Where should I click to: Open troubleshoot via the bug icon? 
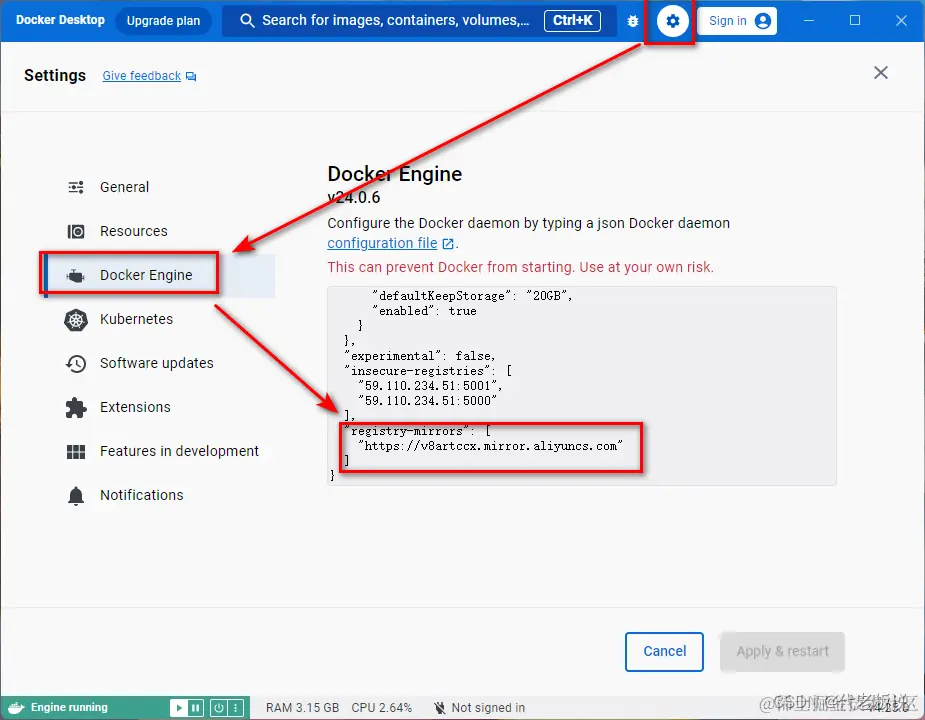(x=633, y=21)
